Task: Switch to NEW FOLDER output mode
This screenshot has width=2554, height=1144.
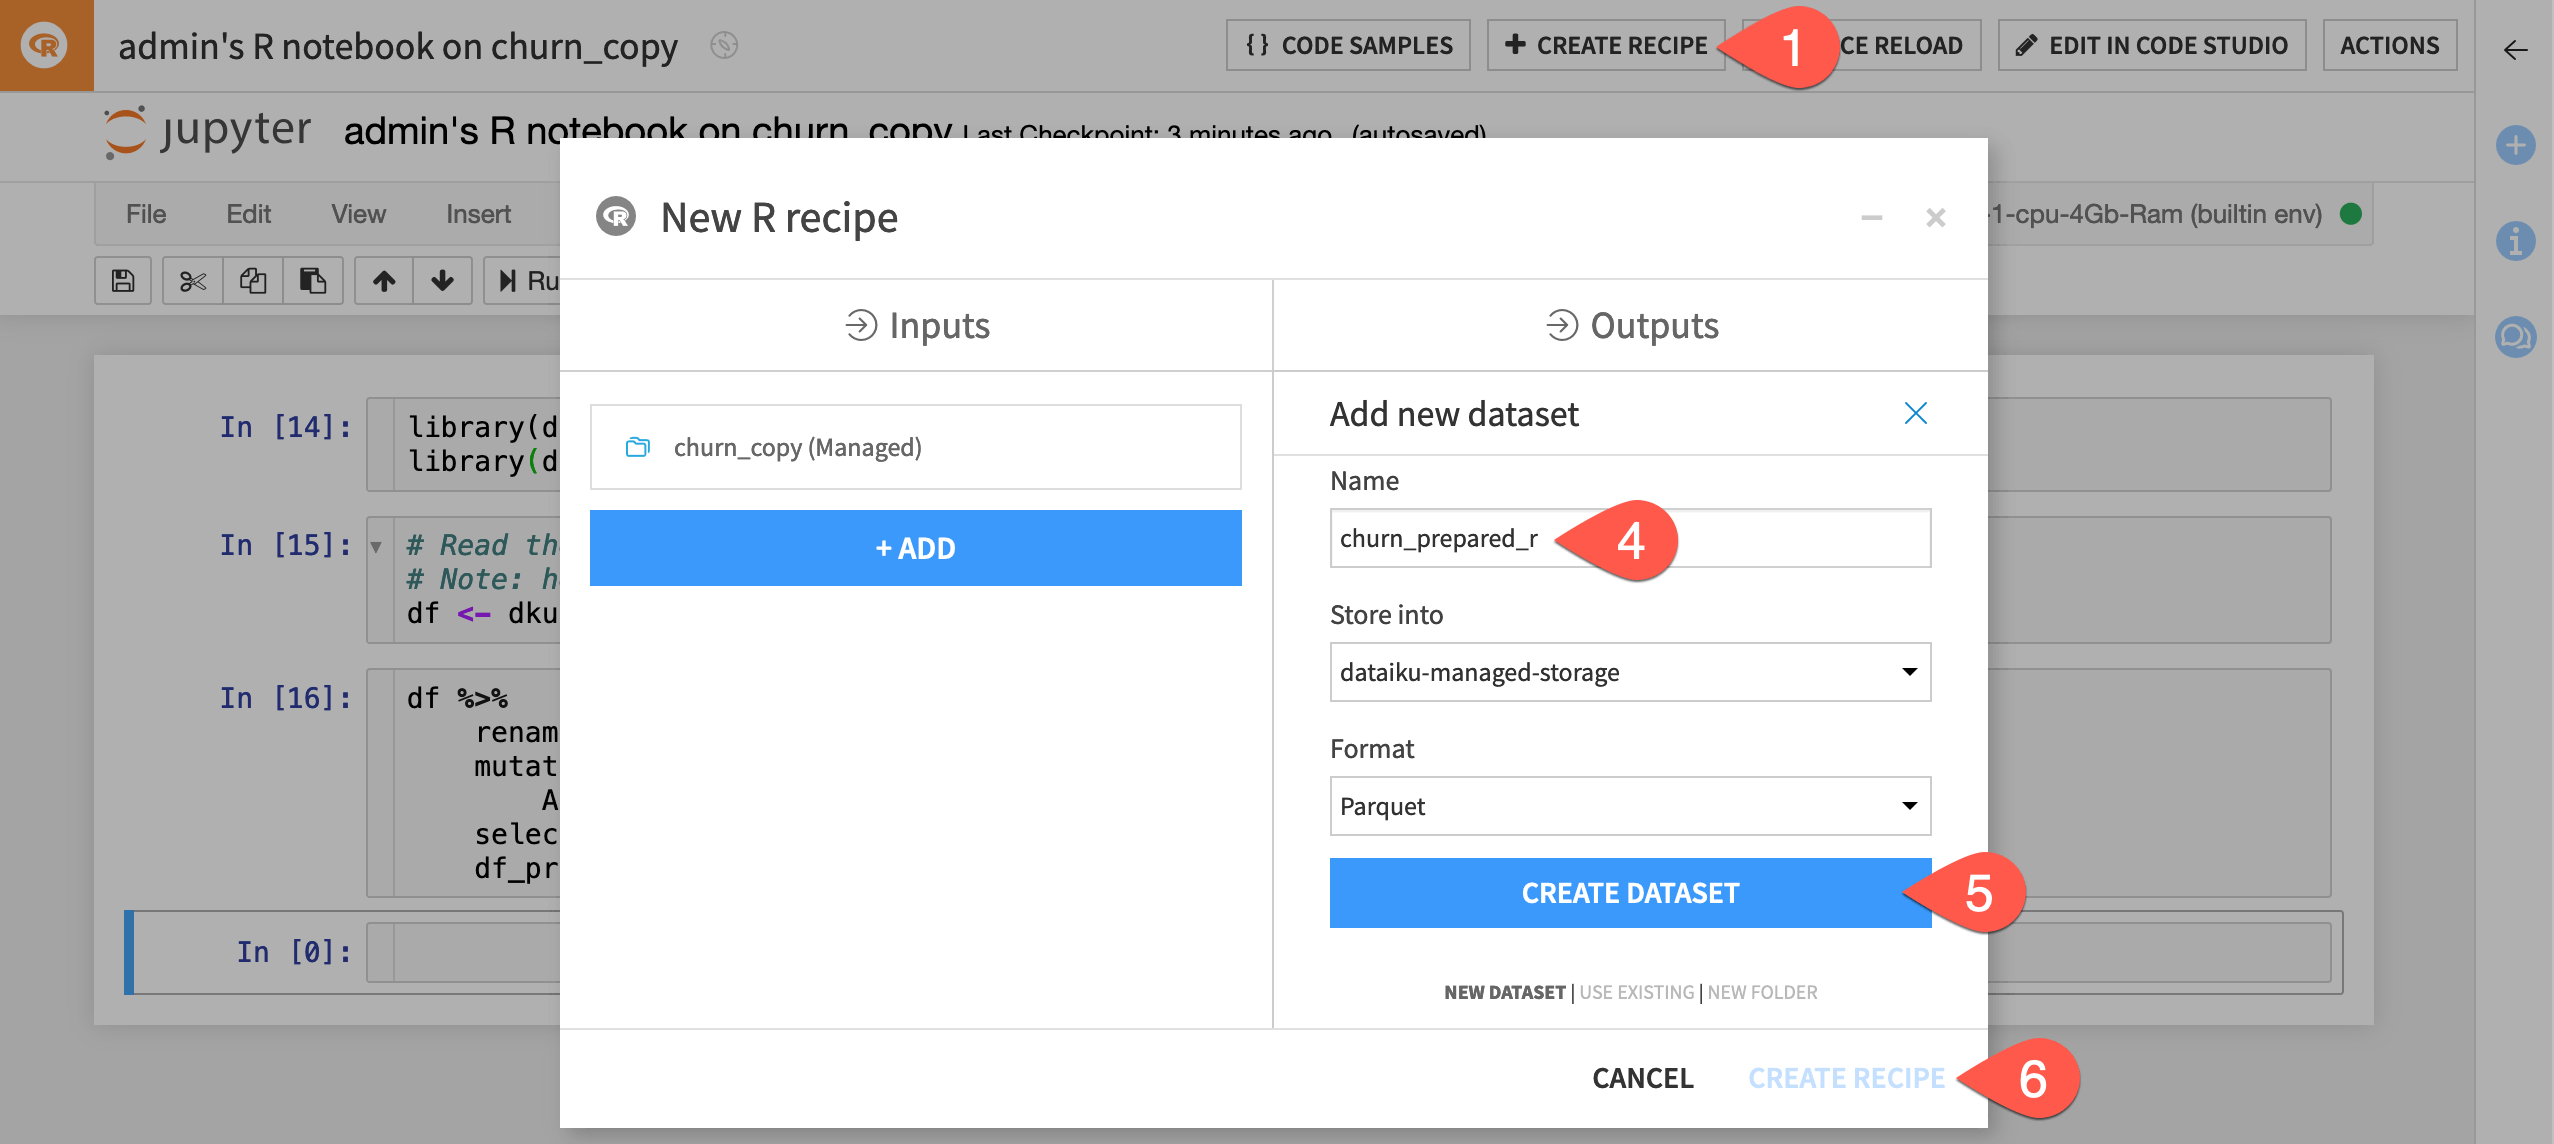Action: [1763, 992]
